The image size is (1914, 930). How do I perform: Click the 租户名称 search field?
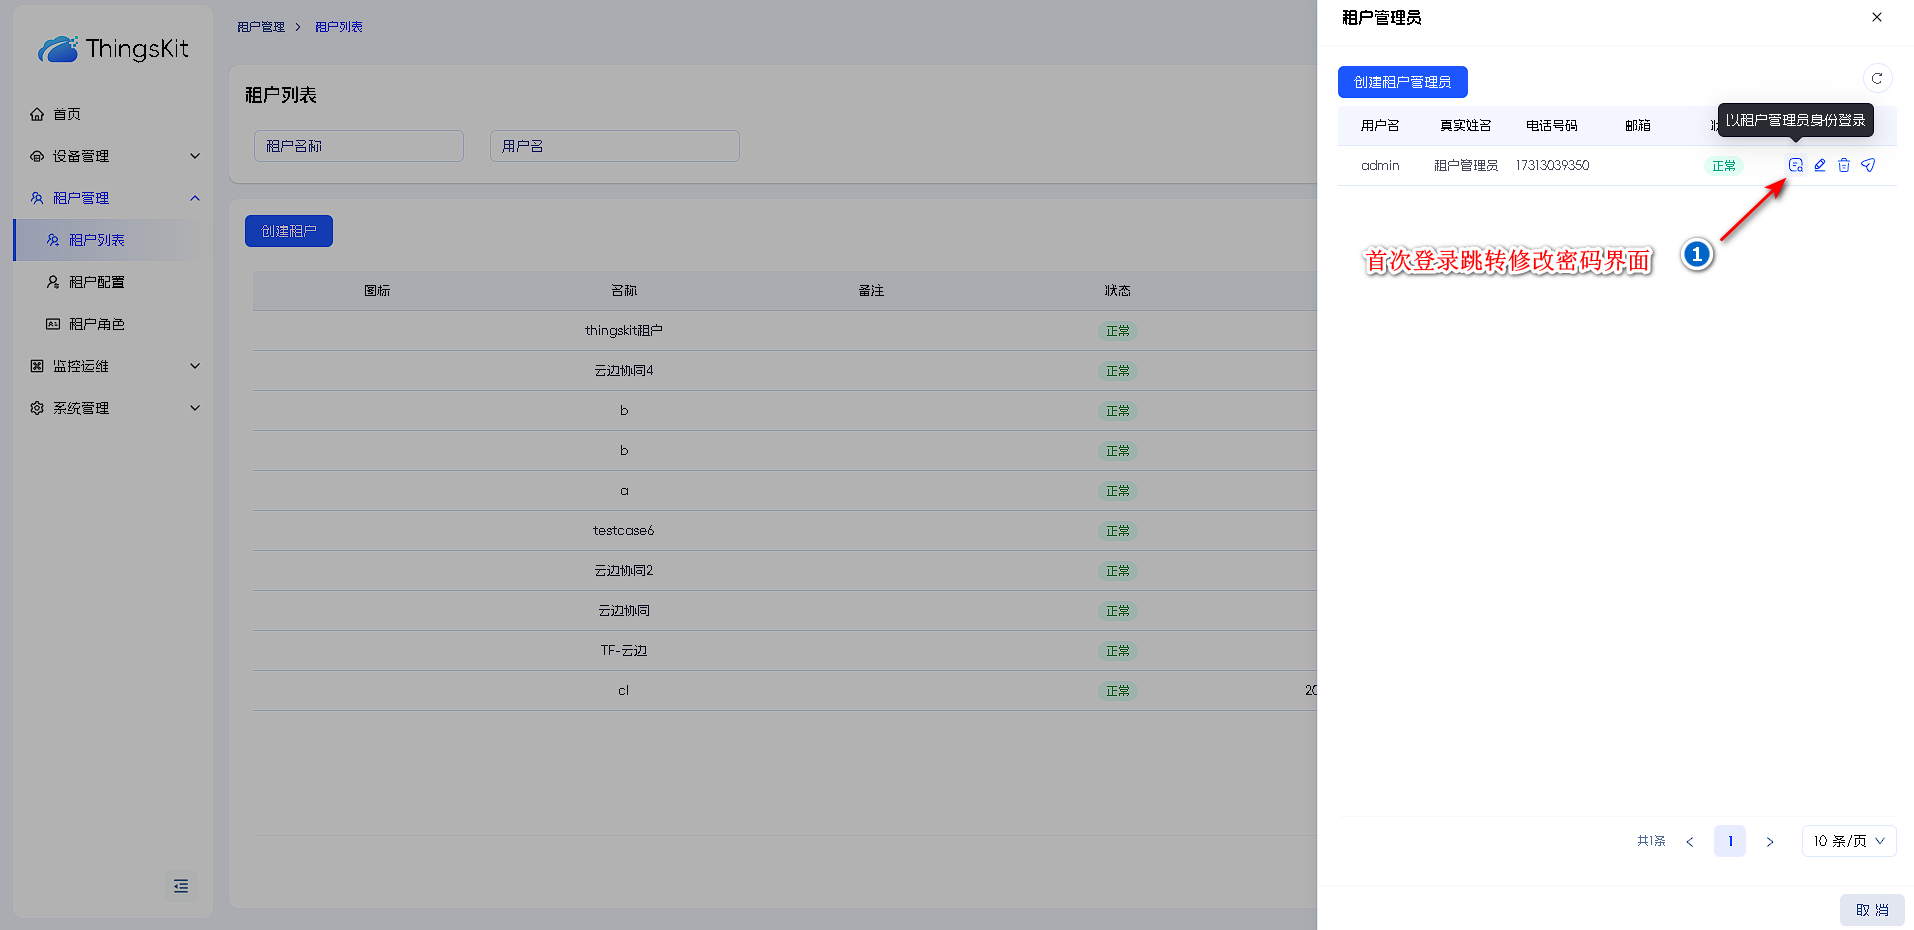point(358,146)
